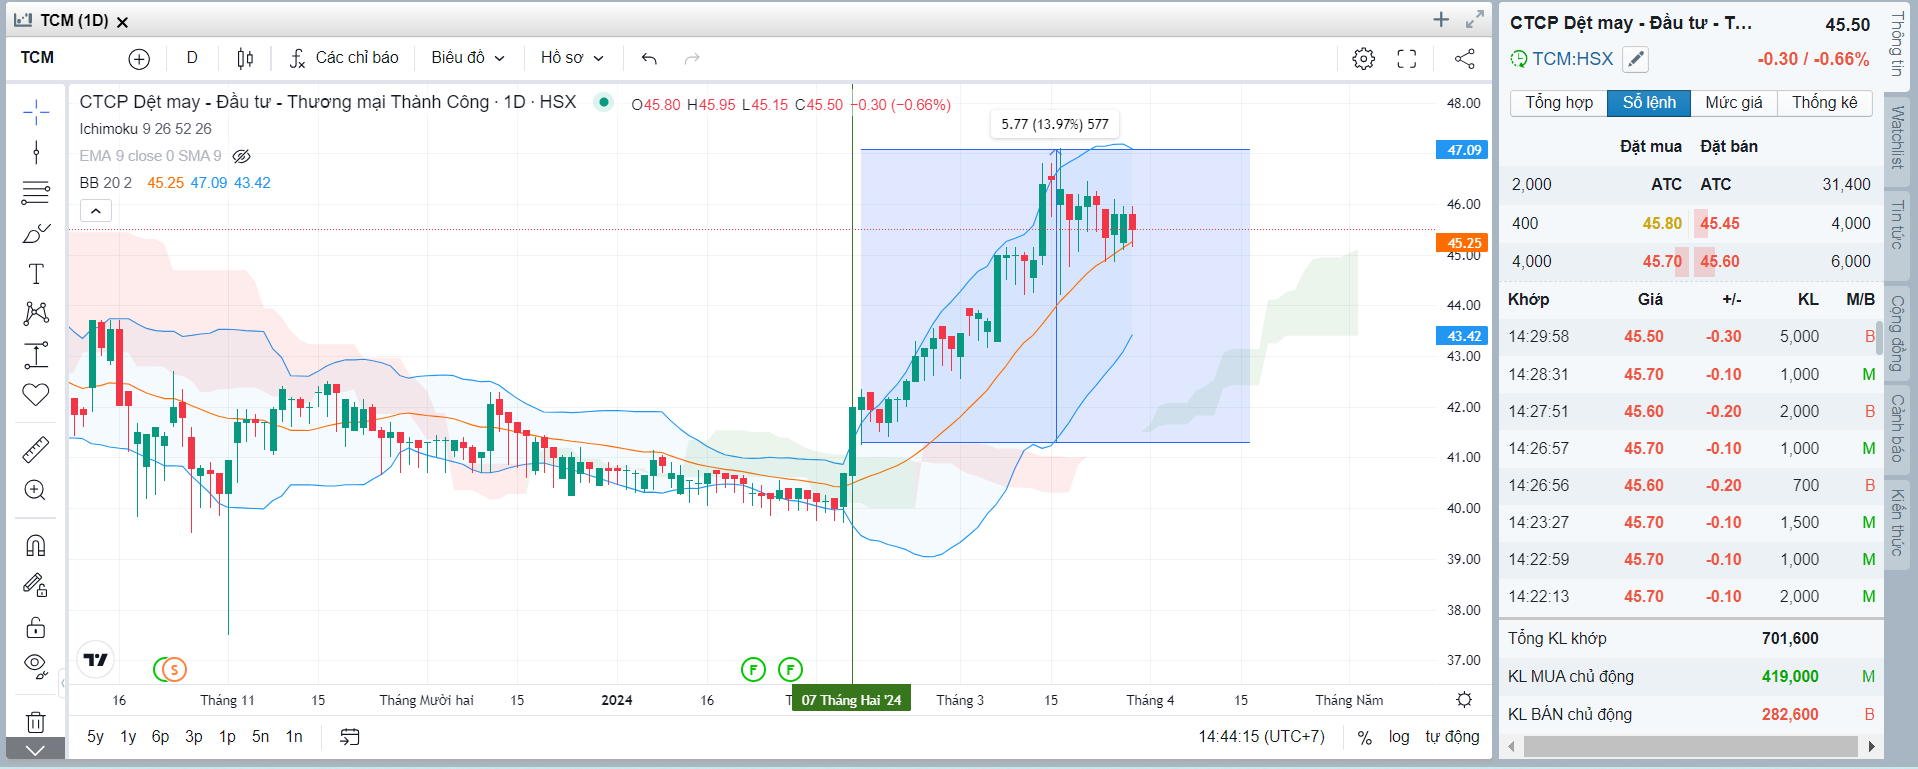Select the ruler measure tool
Viewport: 1918px width, 769px height.
[x=36, y=450]
